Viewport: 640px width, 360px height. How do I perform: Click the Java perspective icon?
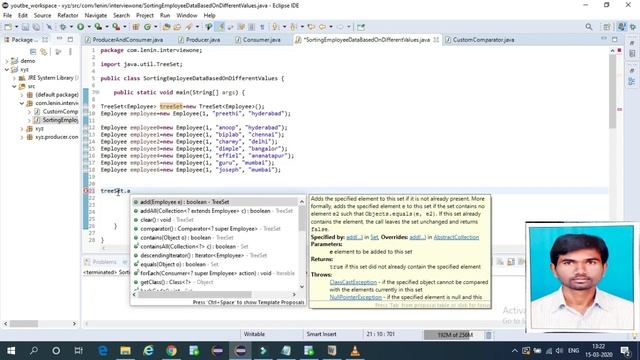coord(621,27)
